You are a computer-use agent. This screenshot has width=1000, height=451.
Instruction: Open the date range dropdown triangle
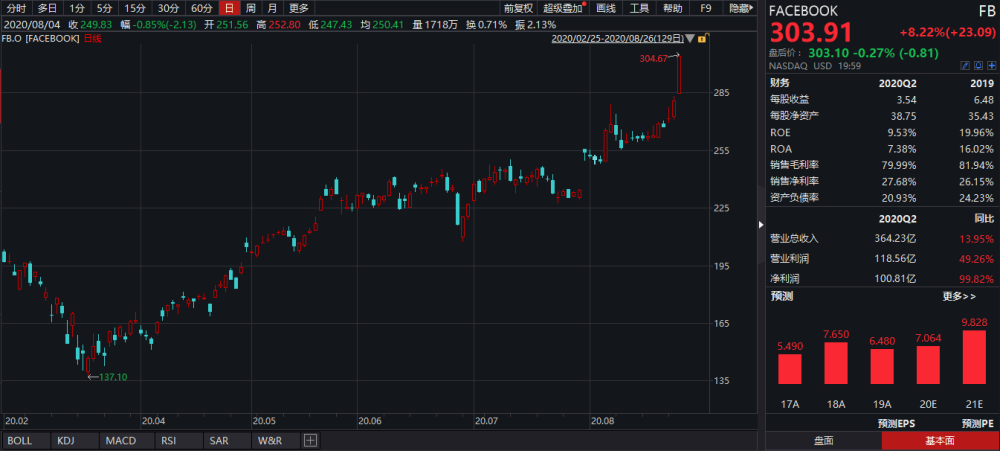coord(691,39)
